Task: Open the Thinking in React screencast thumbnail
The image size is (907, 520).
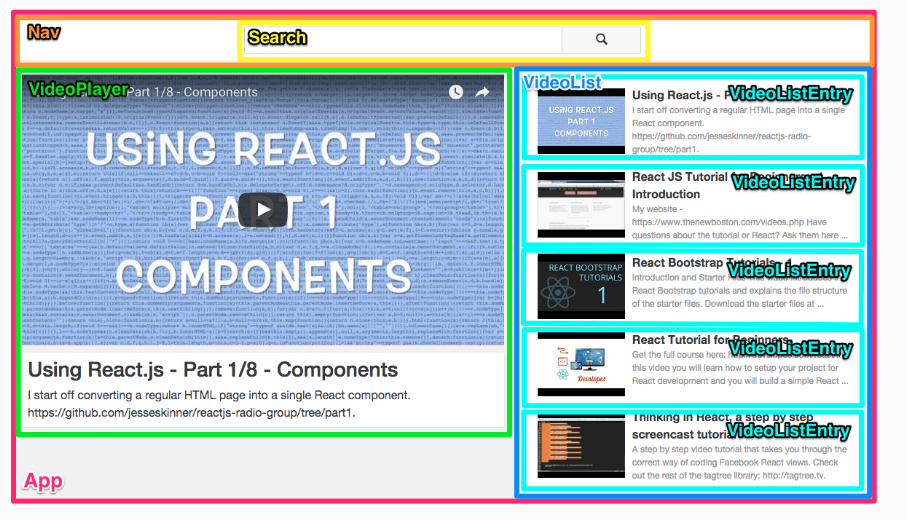Action: [x=581, y=446]
